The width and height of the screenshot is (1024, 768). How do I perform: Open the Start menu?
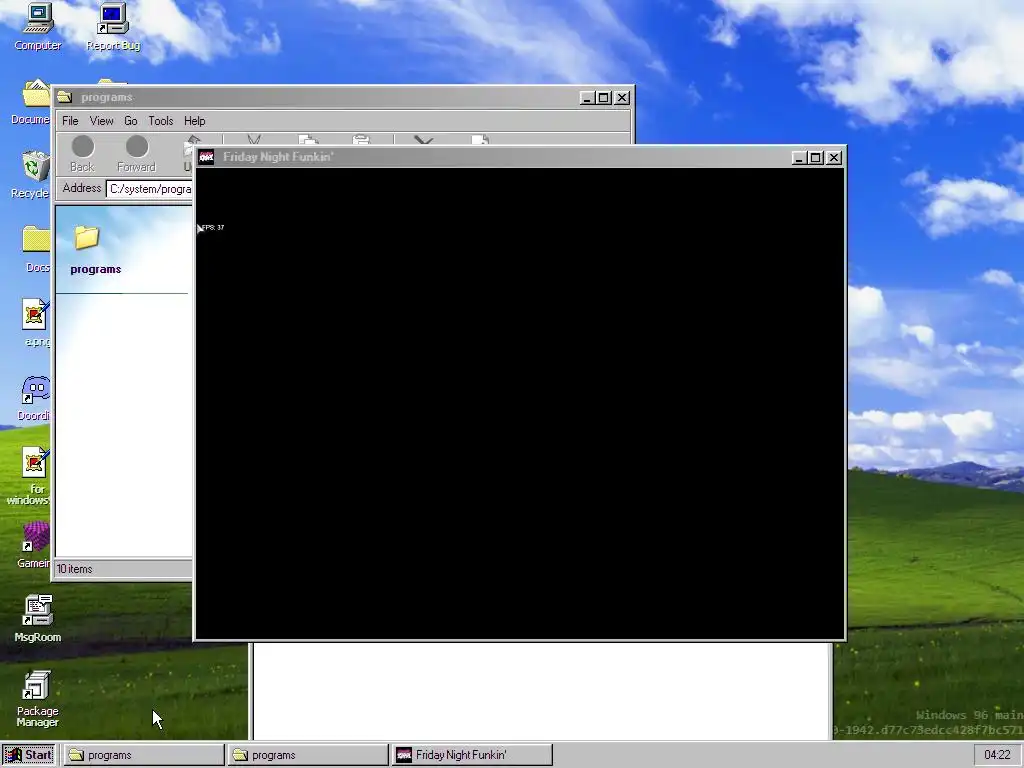pyautogui.click(x=29, y=755)
